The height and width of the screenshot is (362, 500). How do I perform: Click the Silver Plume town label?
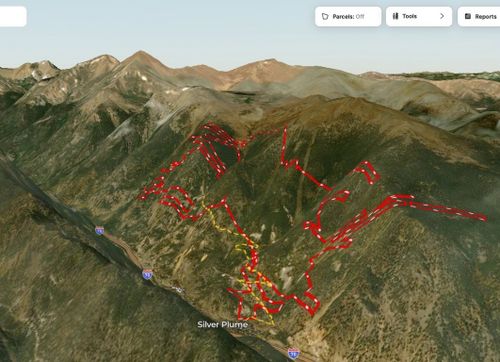[222, 324]
